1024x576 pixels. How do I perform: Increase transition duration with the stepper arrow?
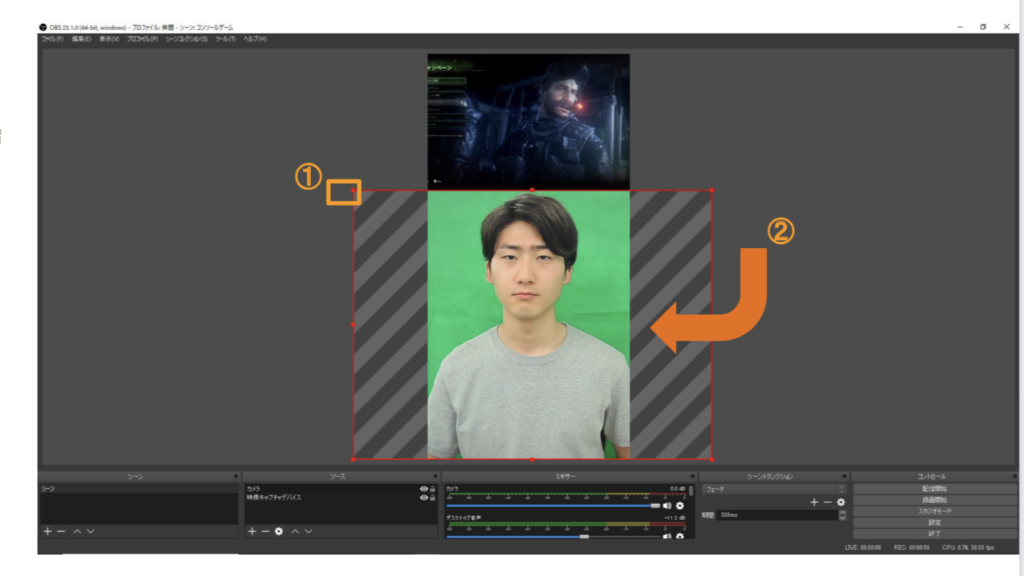click(x=842, y=512)
